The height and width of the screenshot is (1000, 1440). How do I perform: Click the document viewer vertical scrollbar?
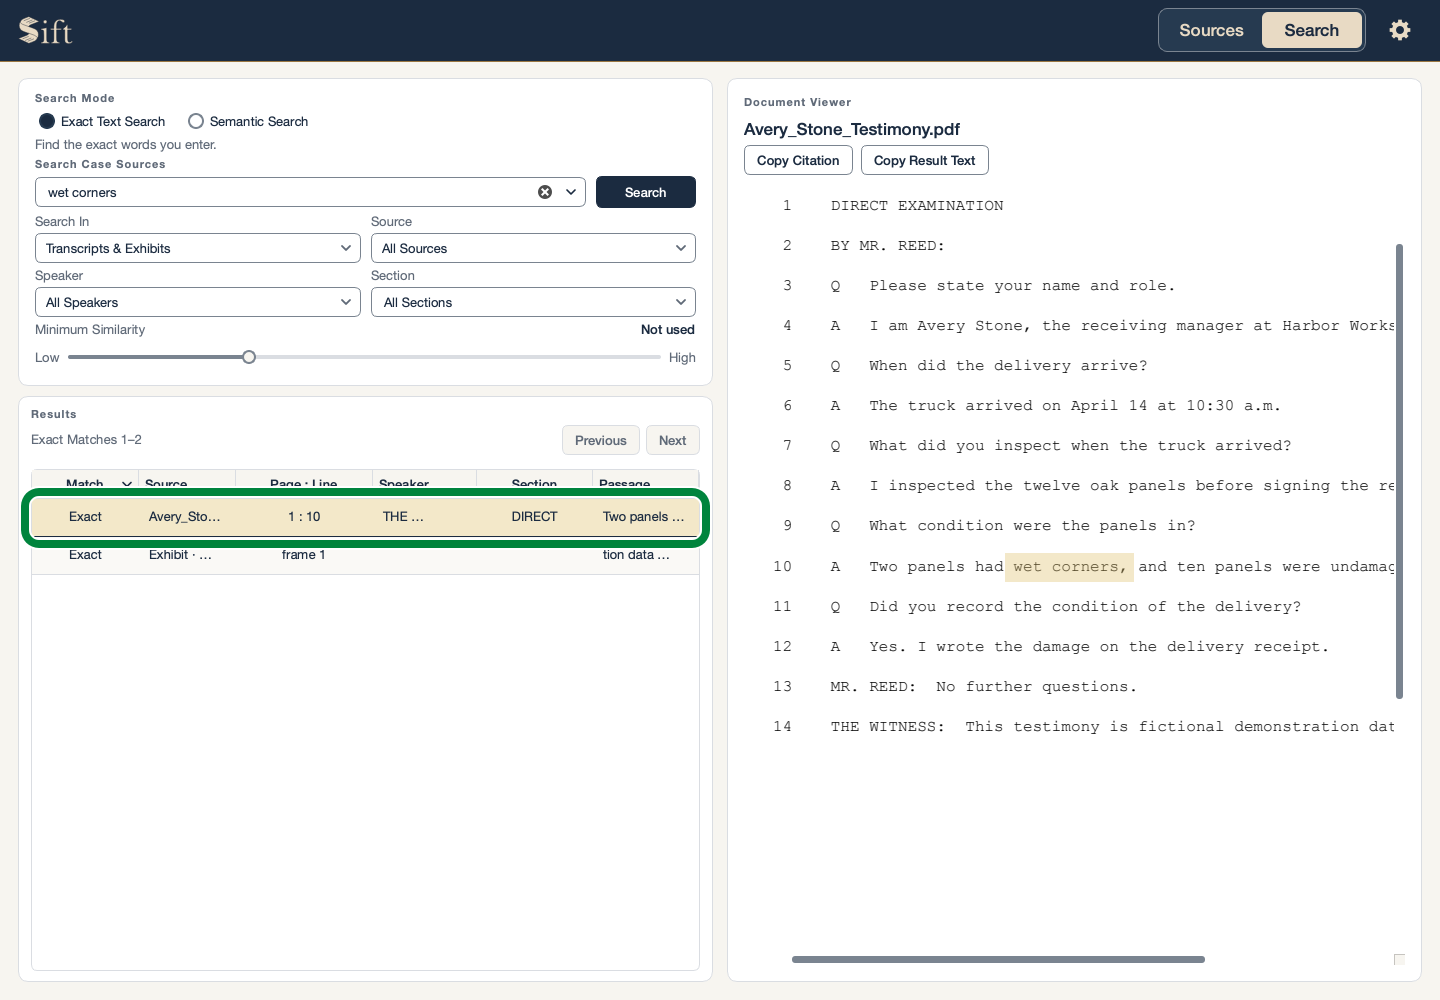click(x=1399, y=471)
